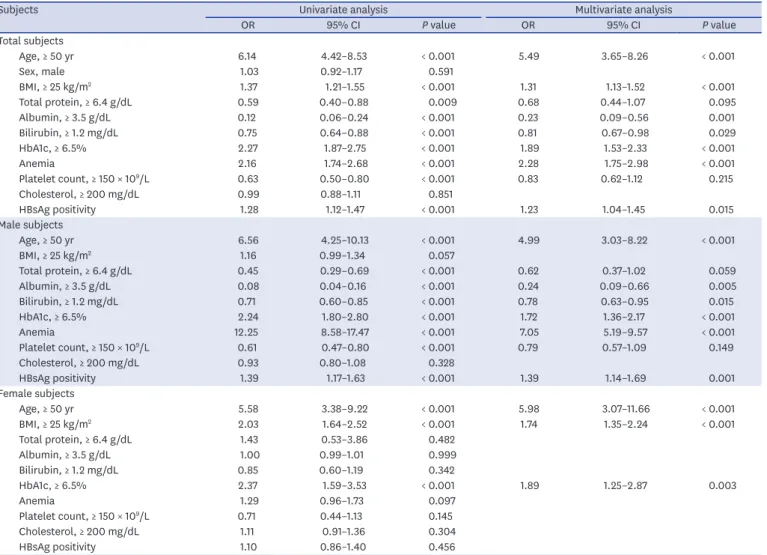Select the P value 0.009
767x555 pixels.
[443, 102]
